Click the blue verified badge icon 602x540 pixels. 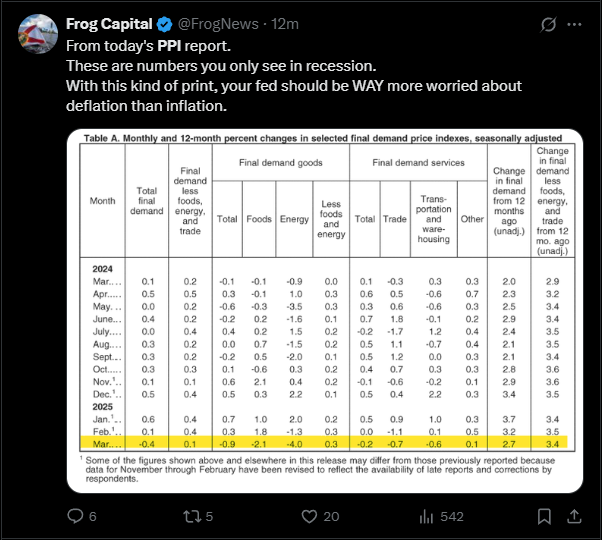point(165,25)
